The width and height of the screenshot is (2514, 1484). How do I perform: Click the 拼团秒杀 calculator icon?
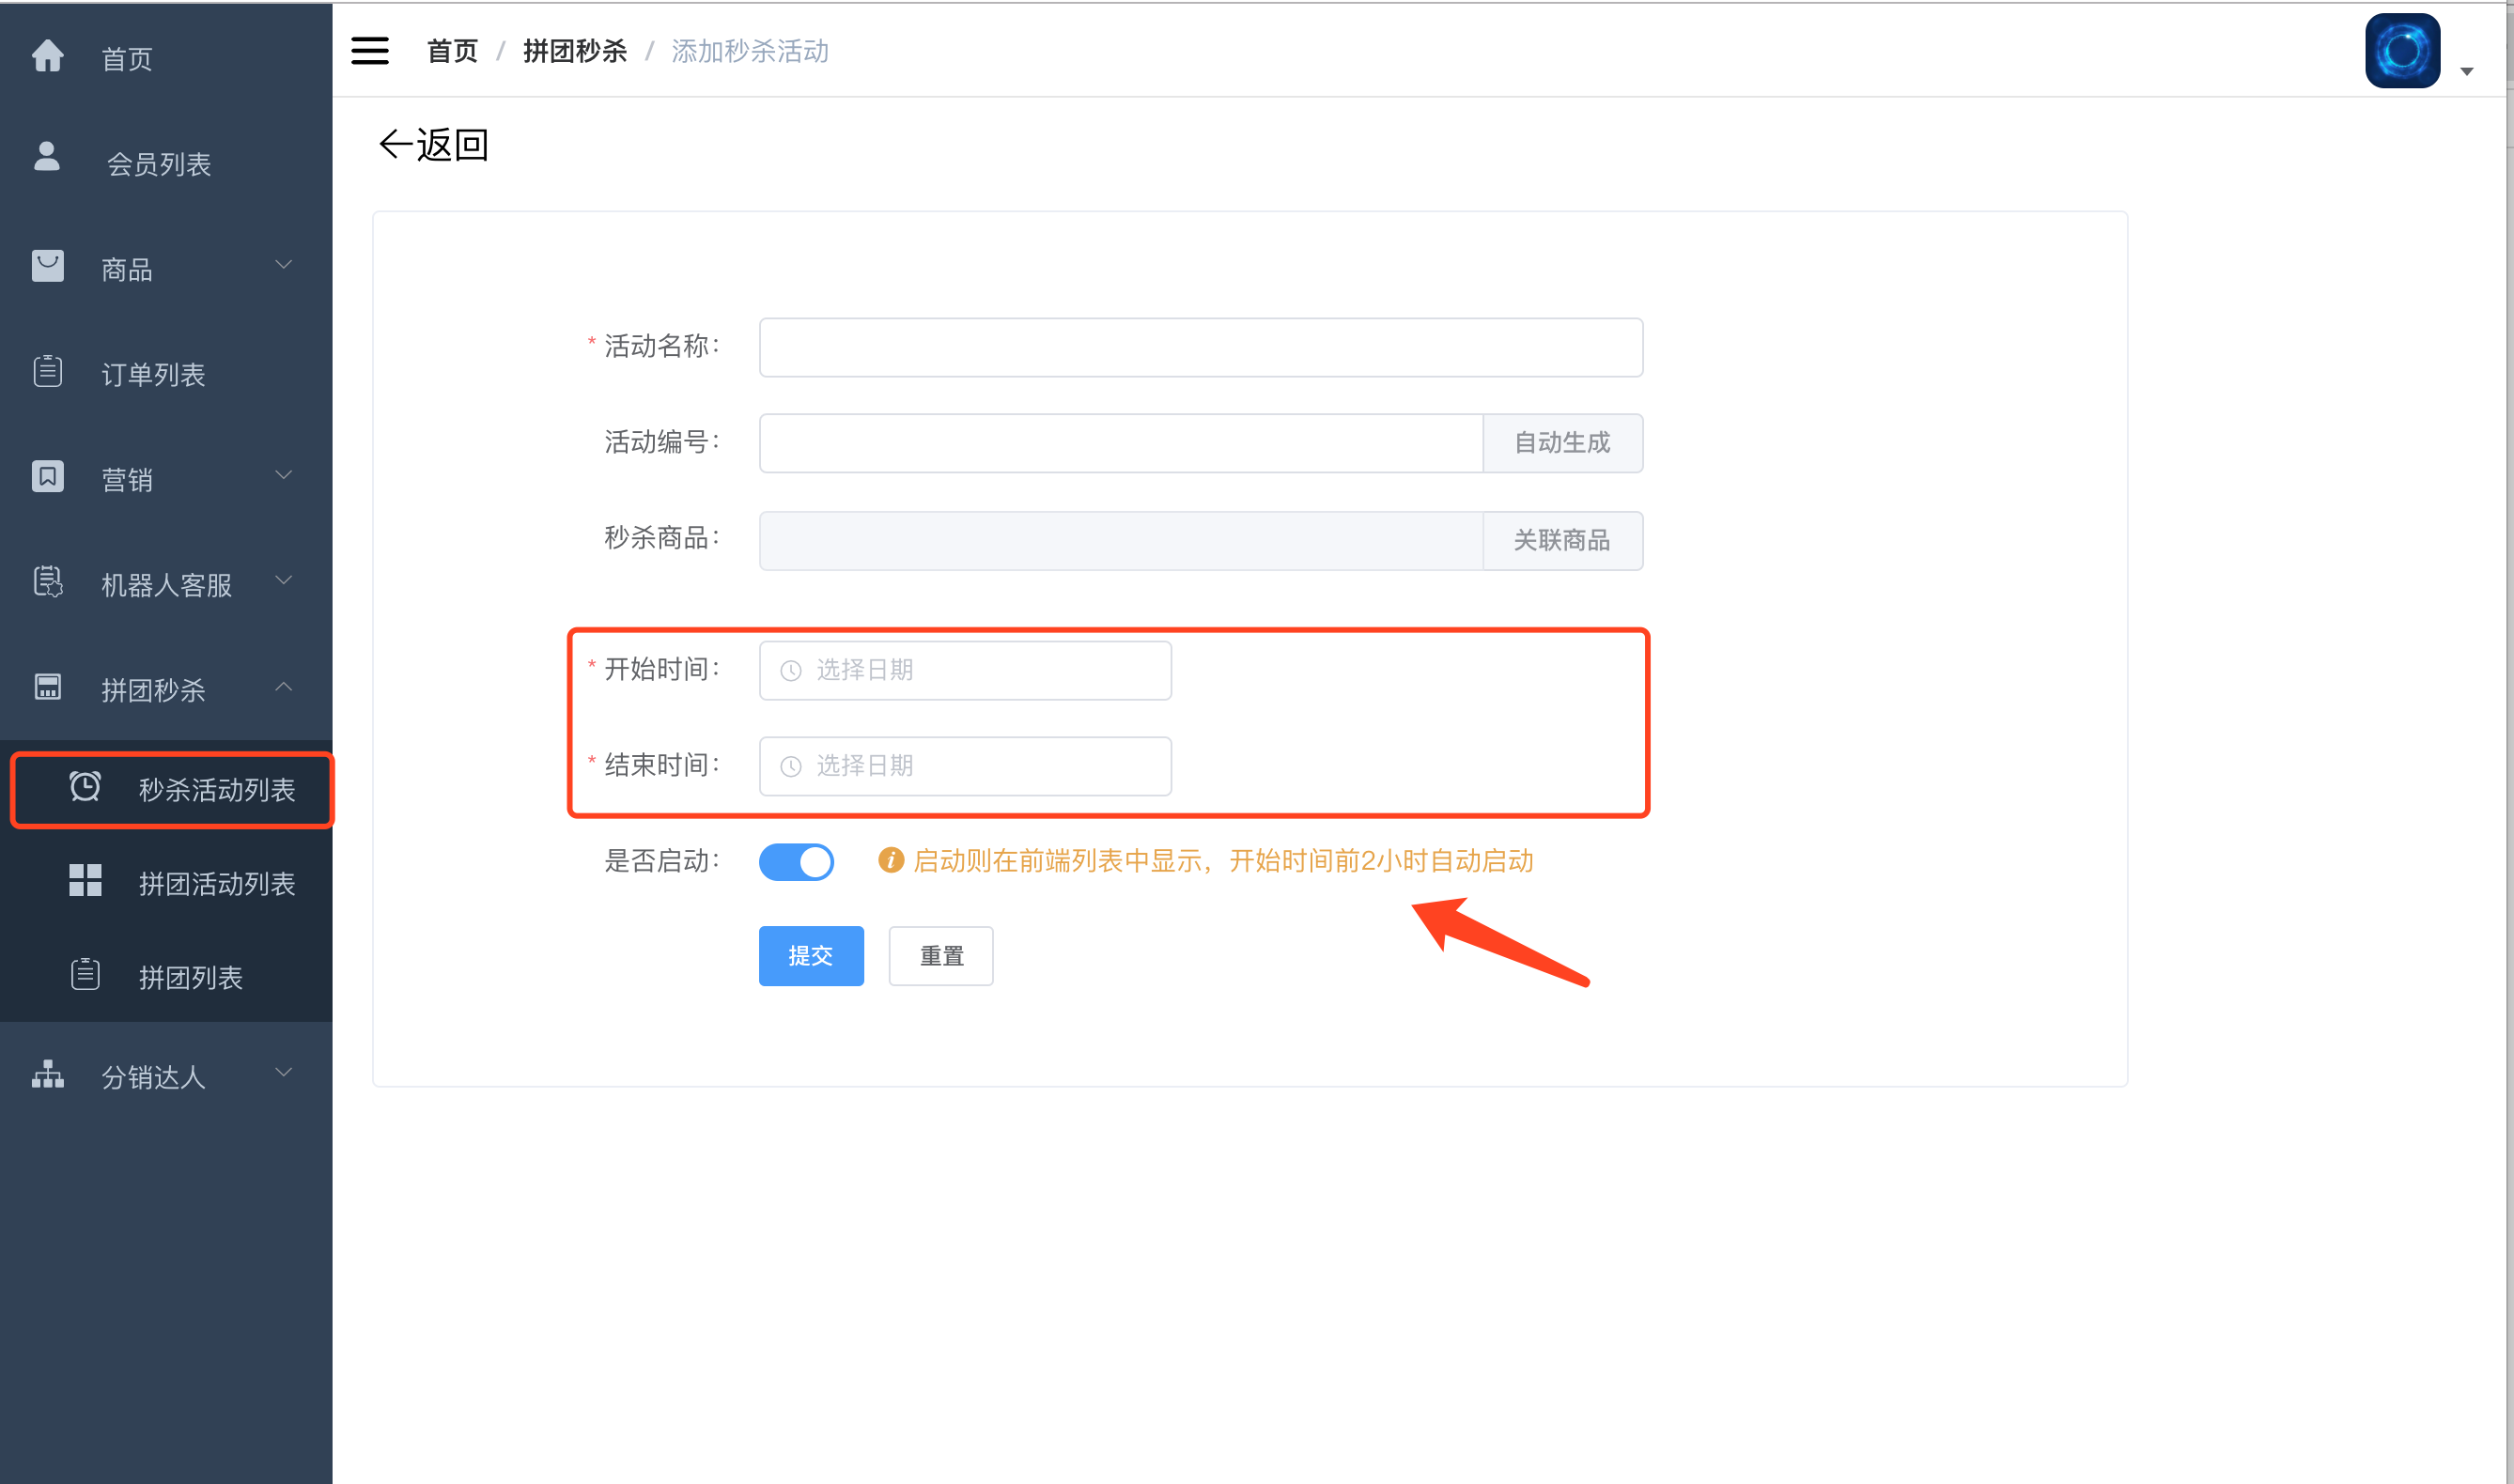pos(47,687)
